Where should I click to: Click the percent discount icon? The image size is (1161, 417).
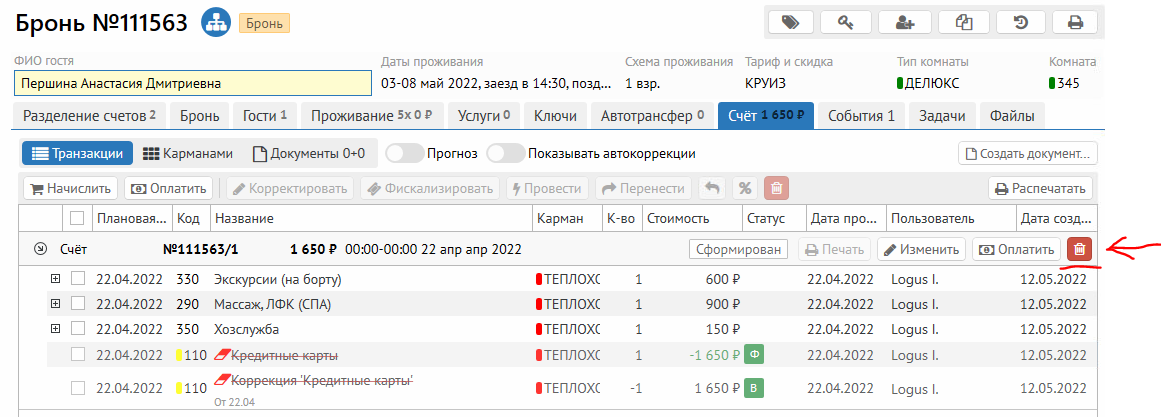tap(744, 188)
